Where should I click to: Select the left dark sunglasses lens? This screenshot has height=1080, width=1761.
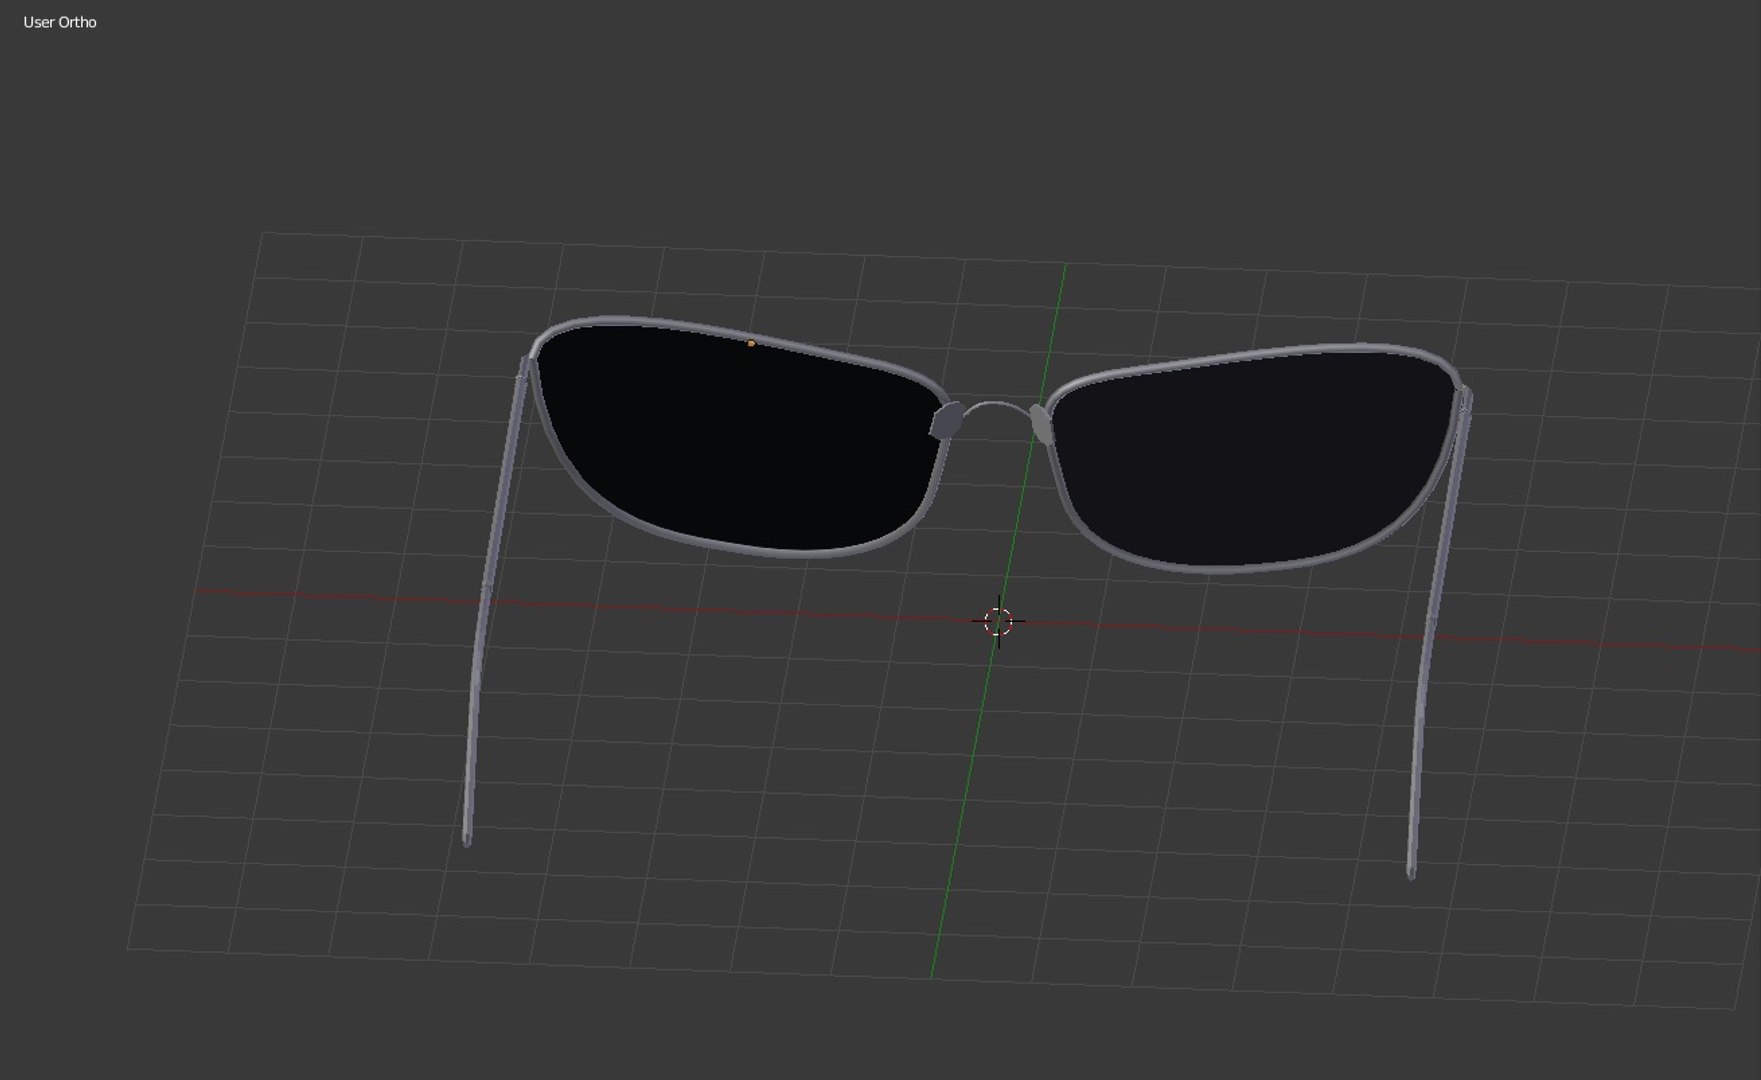740,440
